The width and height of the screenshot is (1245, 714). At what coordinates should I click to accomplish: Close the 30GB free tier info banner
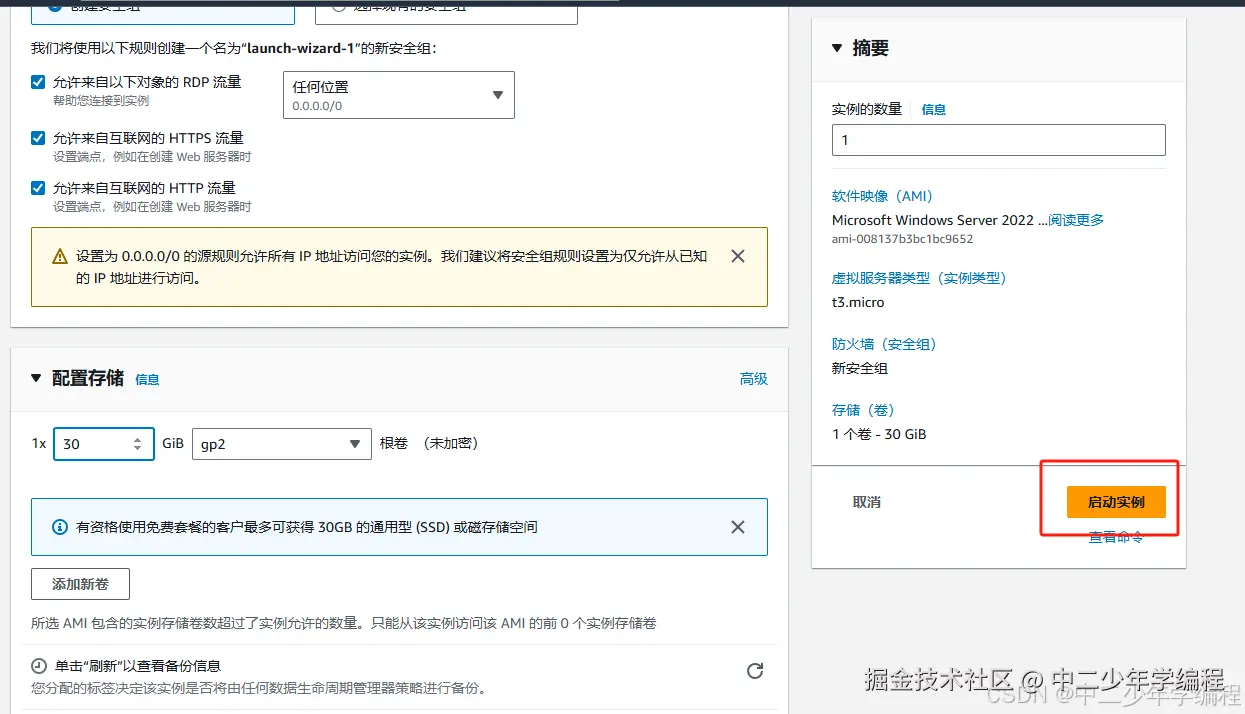tap(738, 527)
